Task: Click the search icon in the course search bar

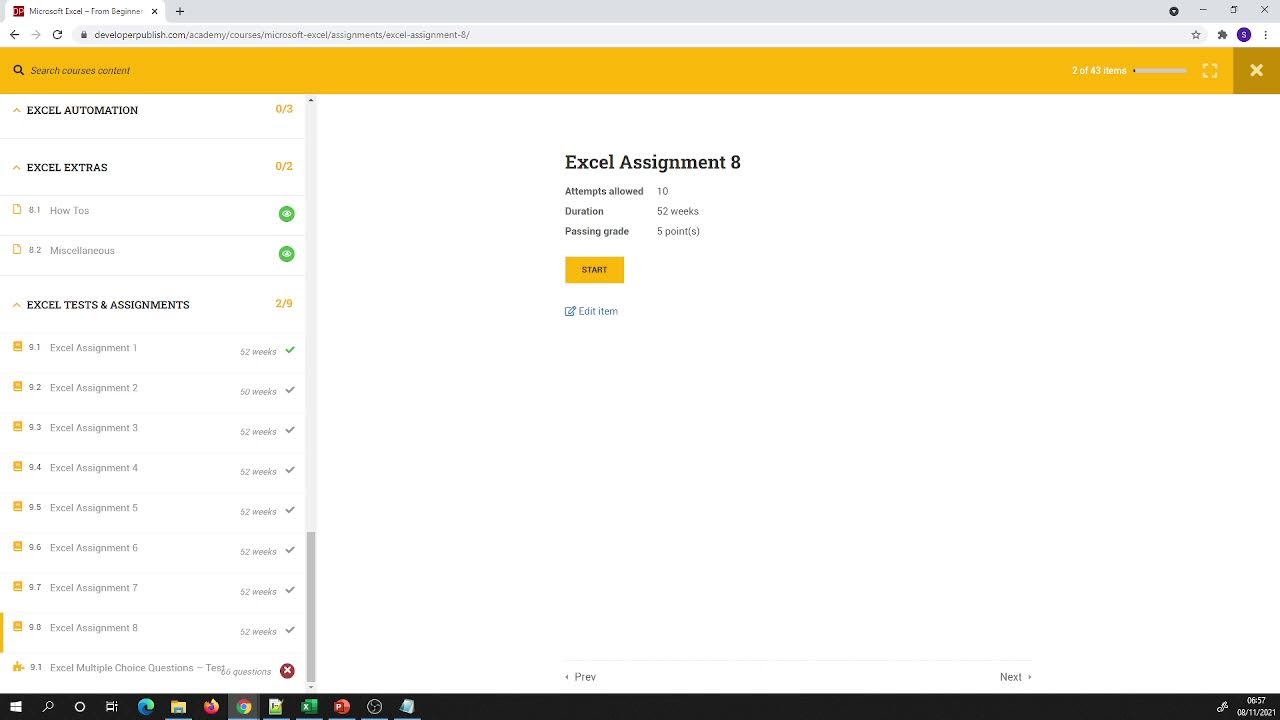Action: click(x=18, y=70)
